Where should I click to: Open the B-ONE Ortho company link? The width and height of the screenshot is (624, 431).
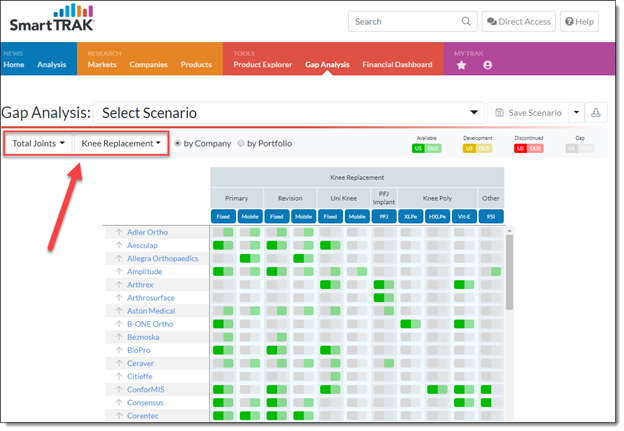coord(150,324)
